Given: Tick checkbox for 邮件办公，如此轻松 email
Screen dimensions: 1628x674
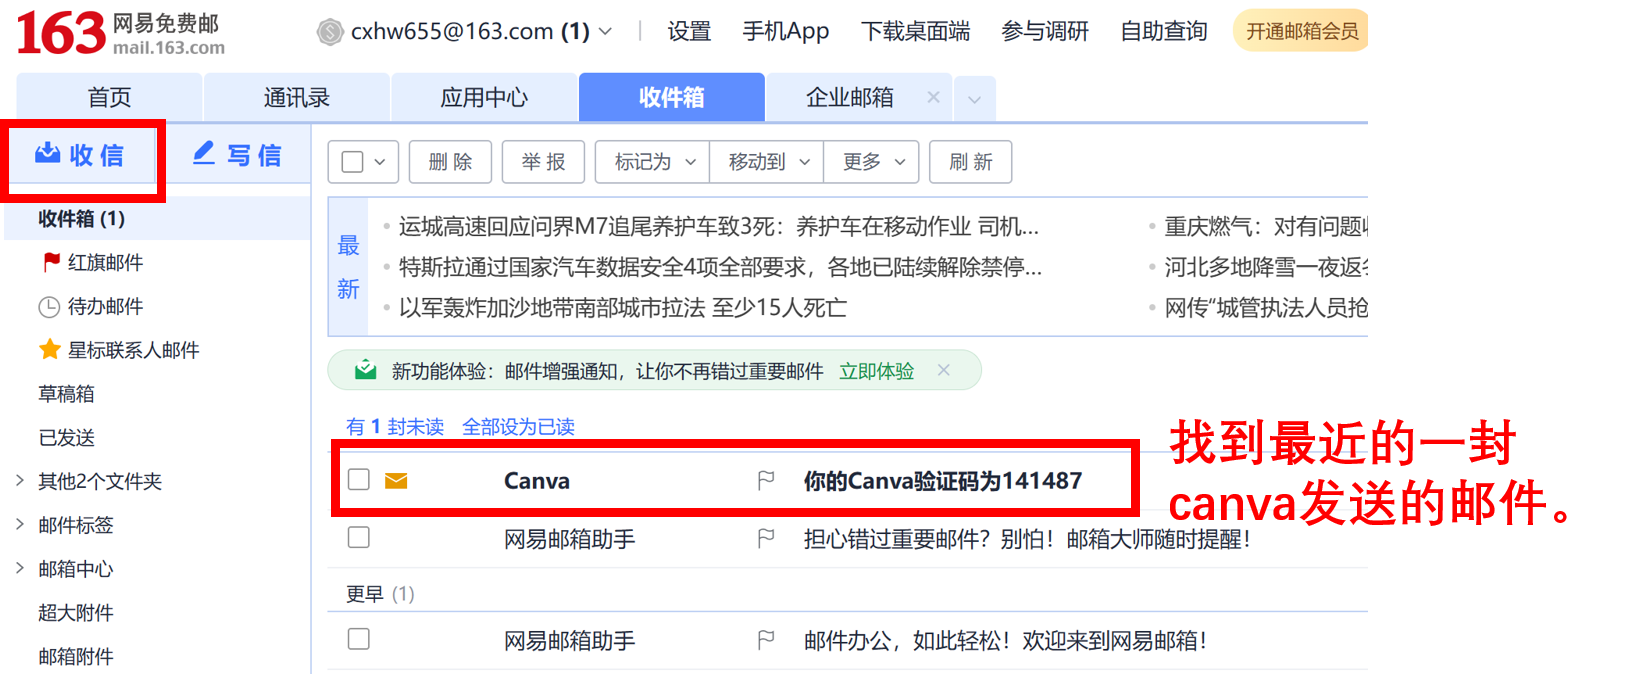Looking at the screenshot, I should coord(359,638).
